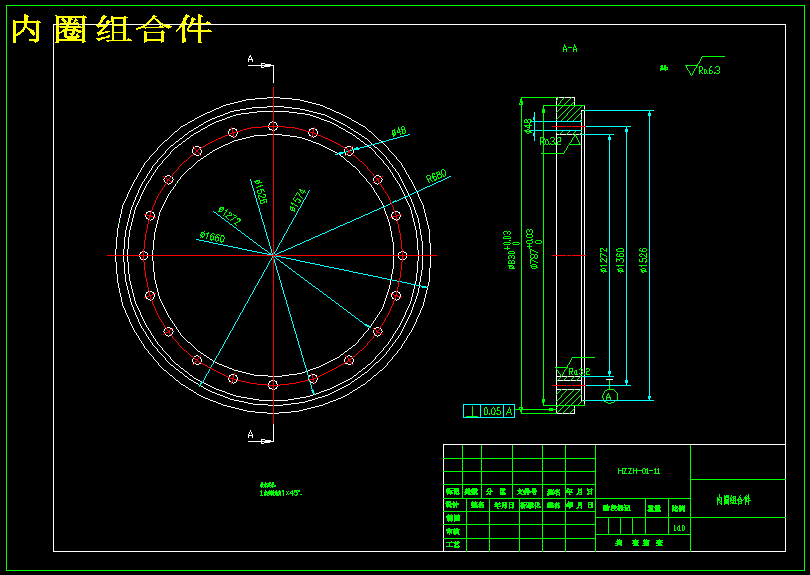Select the circled datum A marker

(x=610, y=397)
